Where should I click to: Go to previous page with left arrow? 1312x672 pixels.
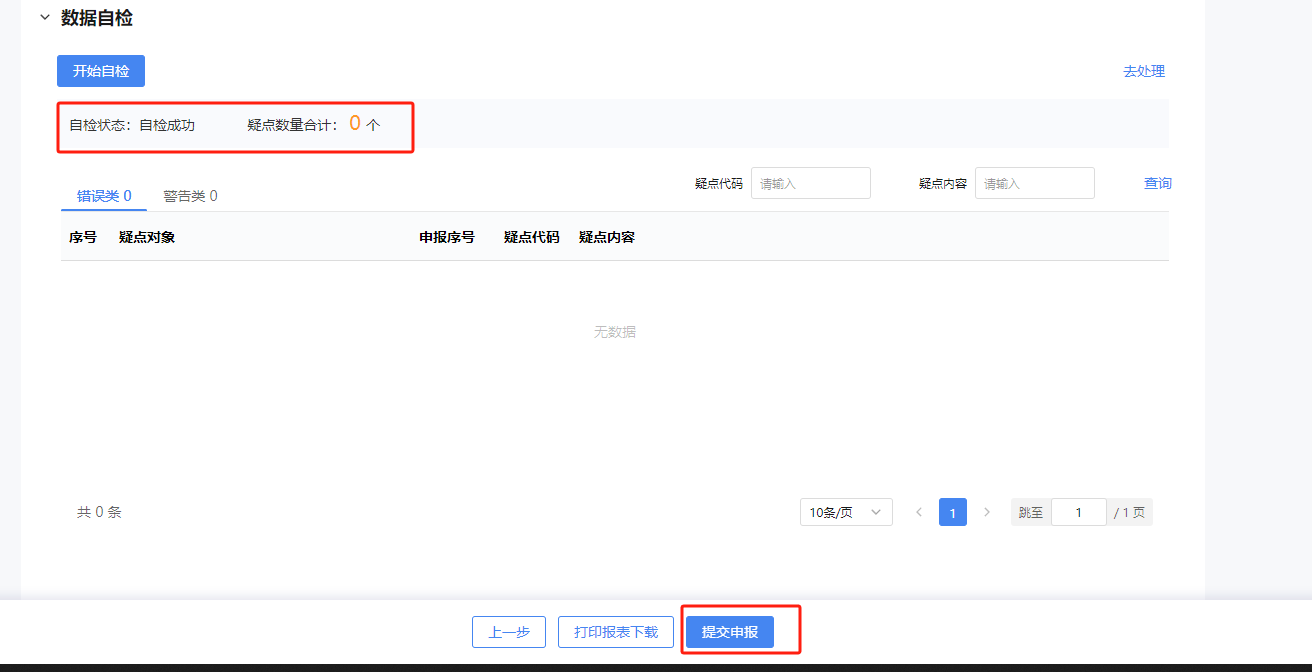click(919, 512)
